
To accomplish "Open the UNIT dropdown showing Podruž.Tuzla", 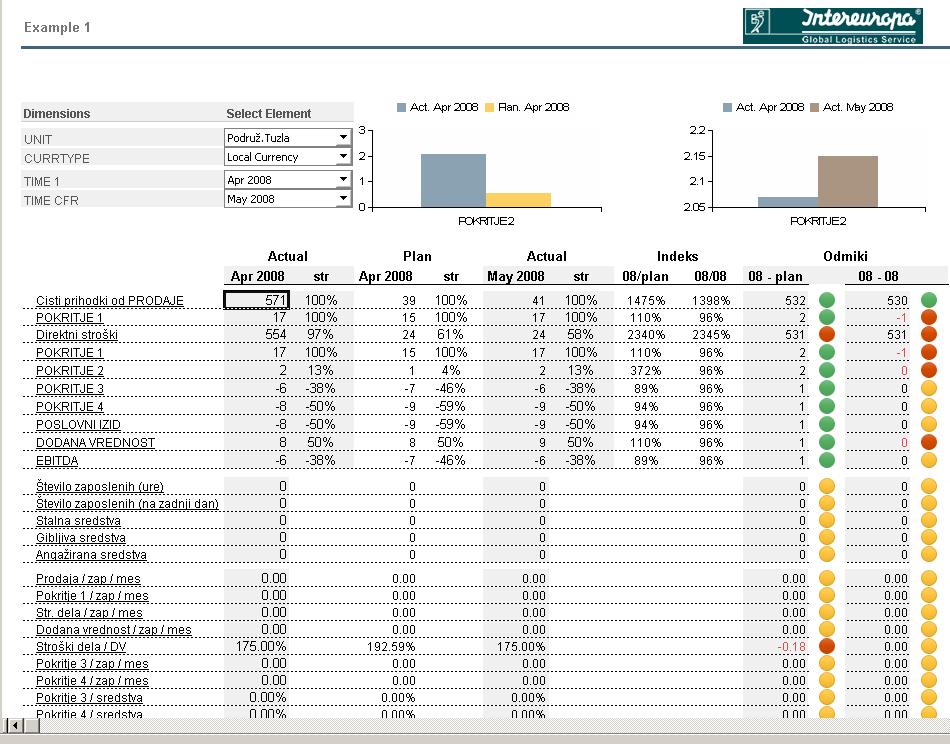I will (x=343, y=138).
